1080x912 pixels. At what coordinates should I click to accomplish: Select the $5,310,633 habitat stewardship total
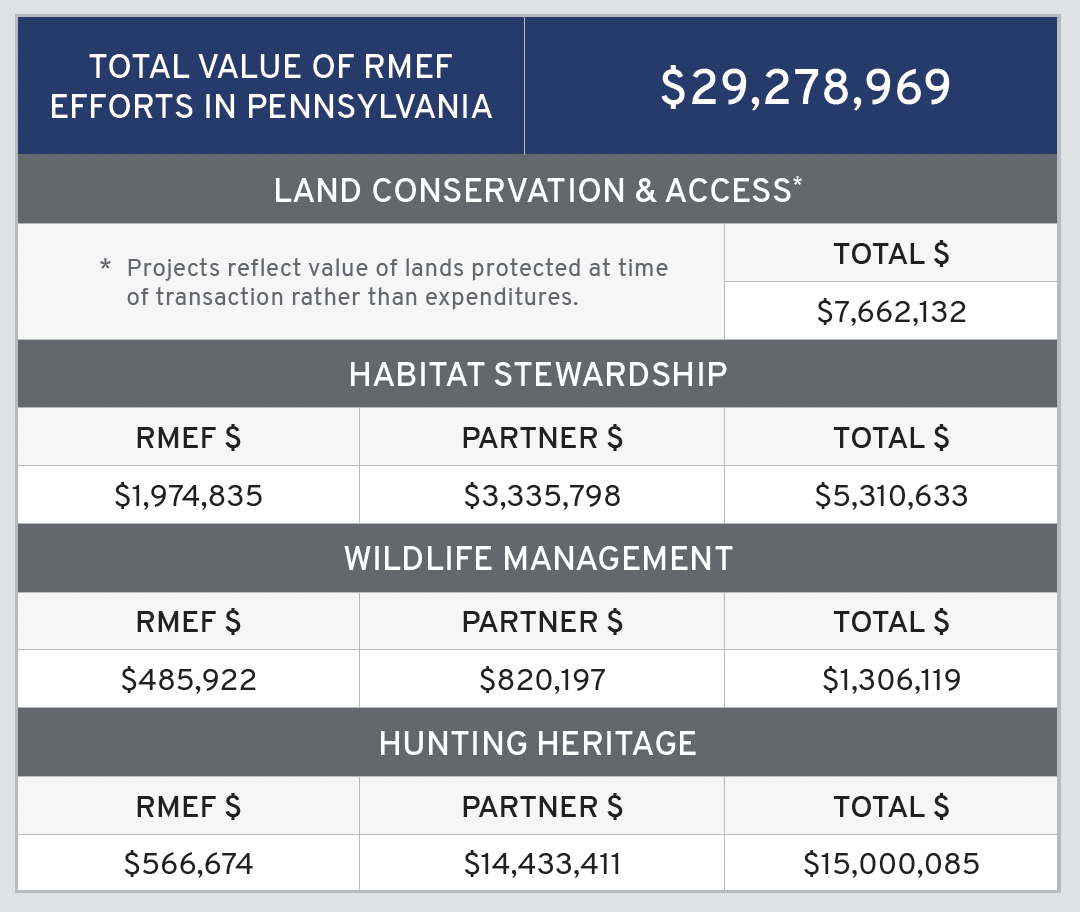[x=891, y=495]
